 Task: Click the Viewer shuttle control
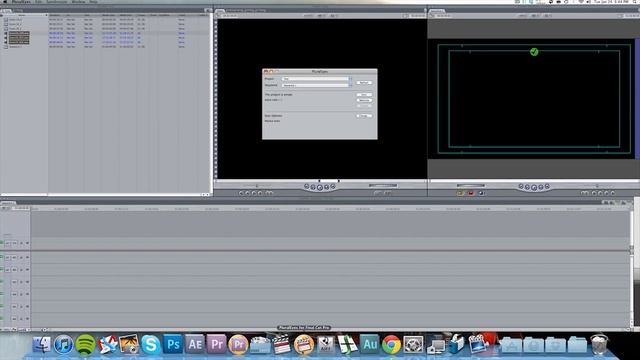257,186
